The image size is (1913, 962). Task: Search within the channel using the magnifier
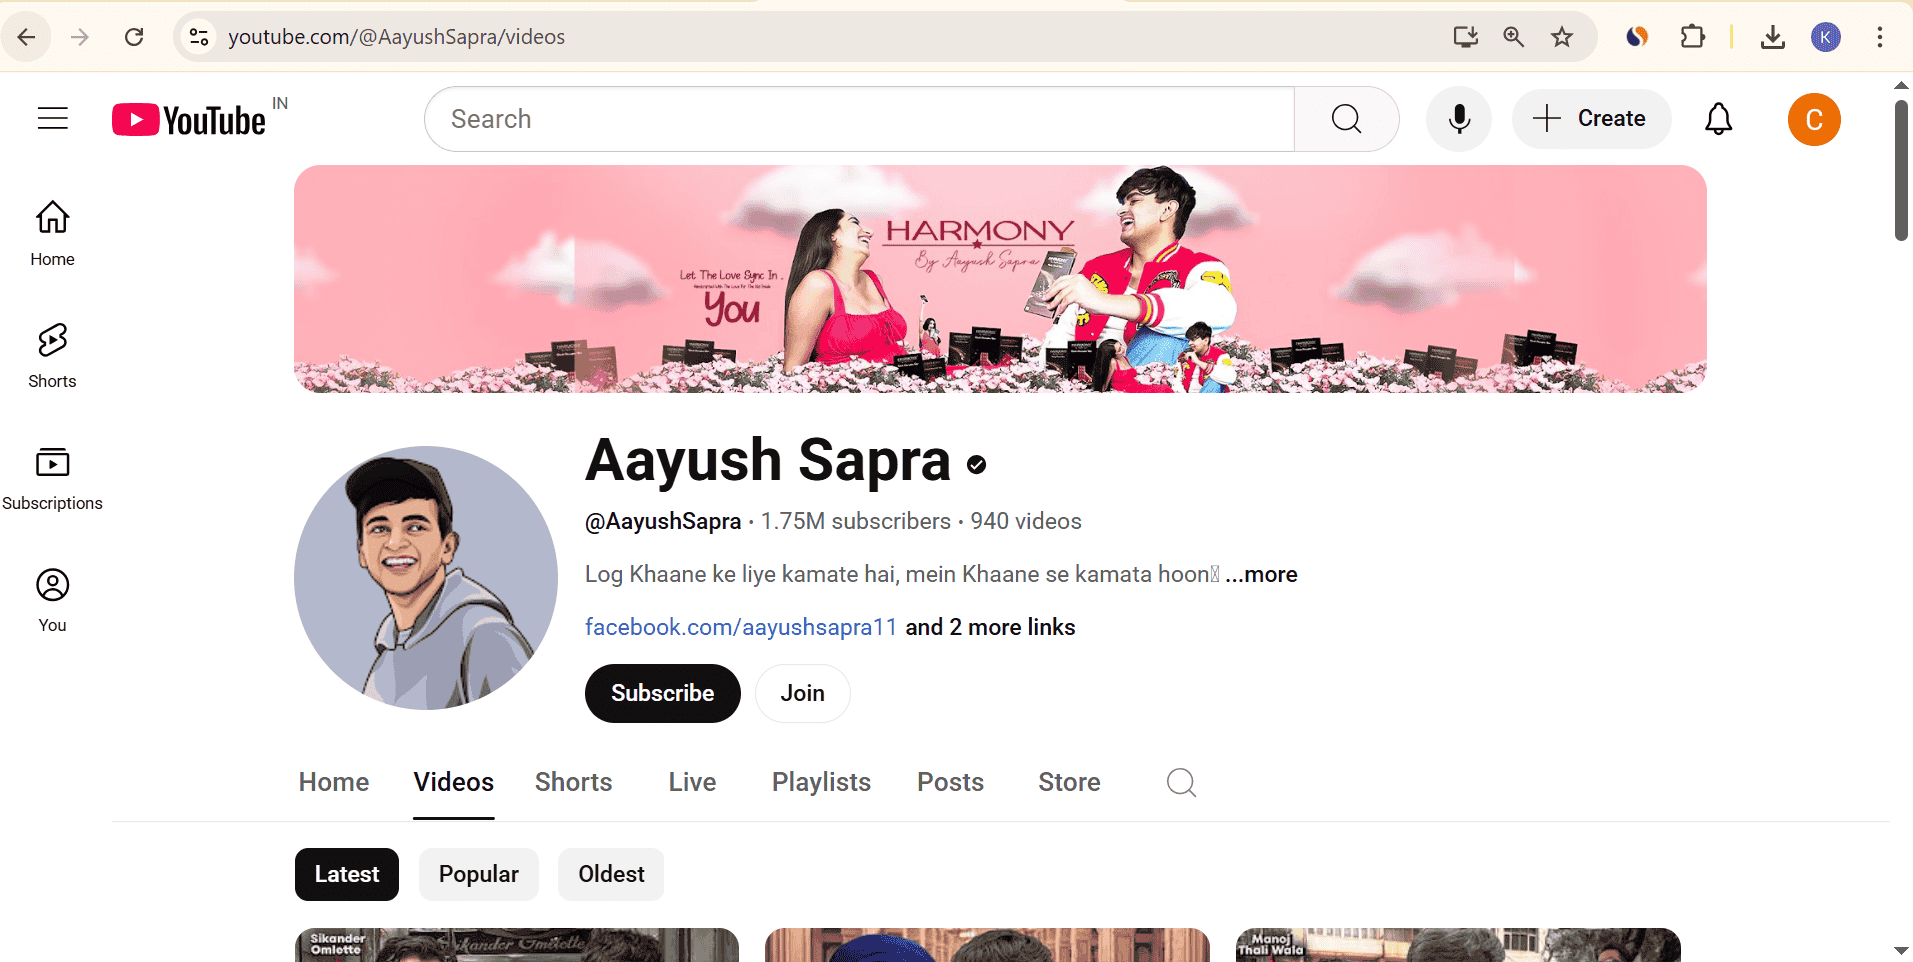[x=1181, y=782]
